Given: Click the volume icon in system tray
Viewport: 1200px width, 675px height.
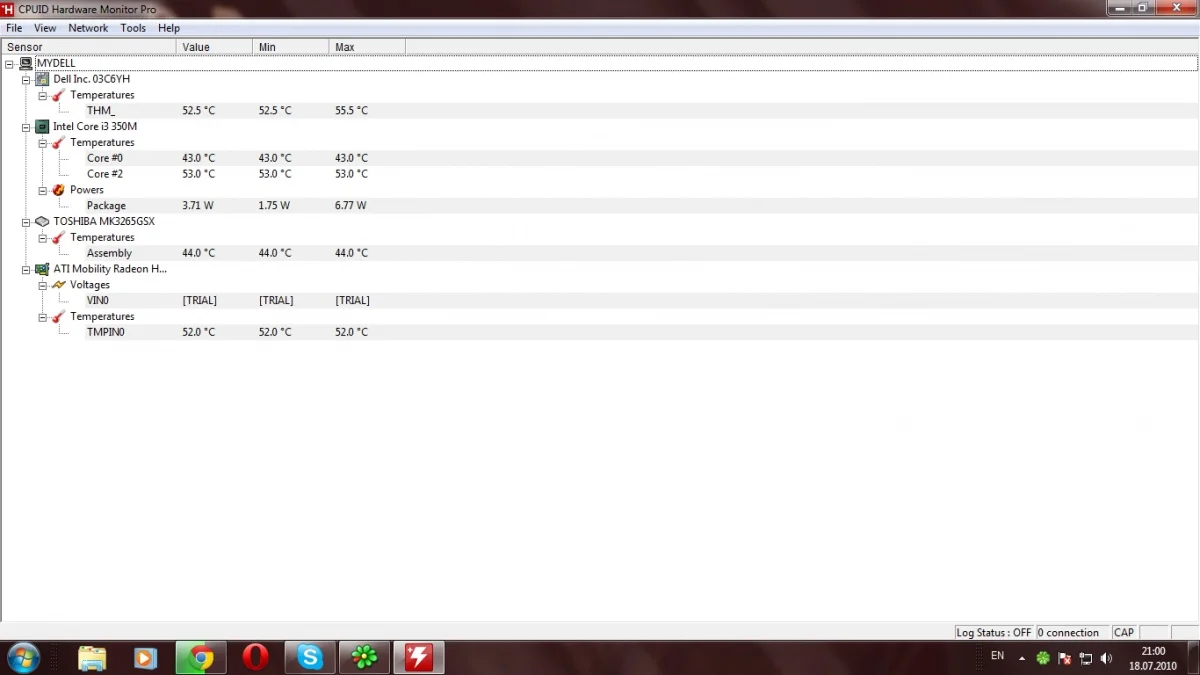Looking at the screenshot, I should (1106, 659).
